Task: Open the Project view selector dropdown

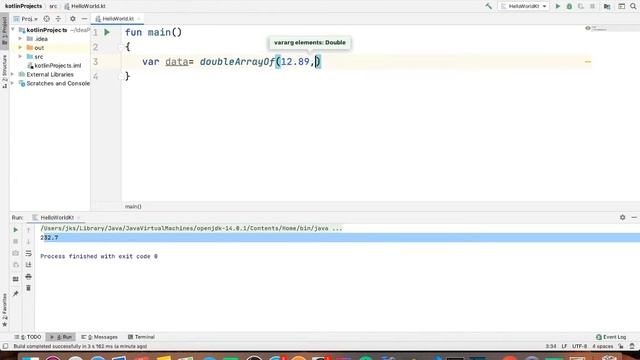Action: point(26,19)
